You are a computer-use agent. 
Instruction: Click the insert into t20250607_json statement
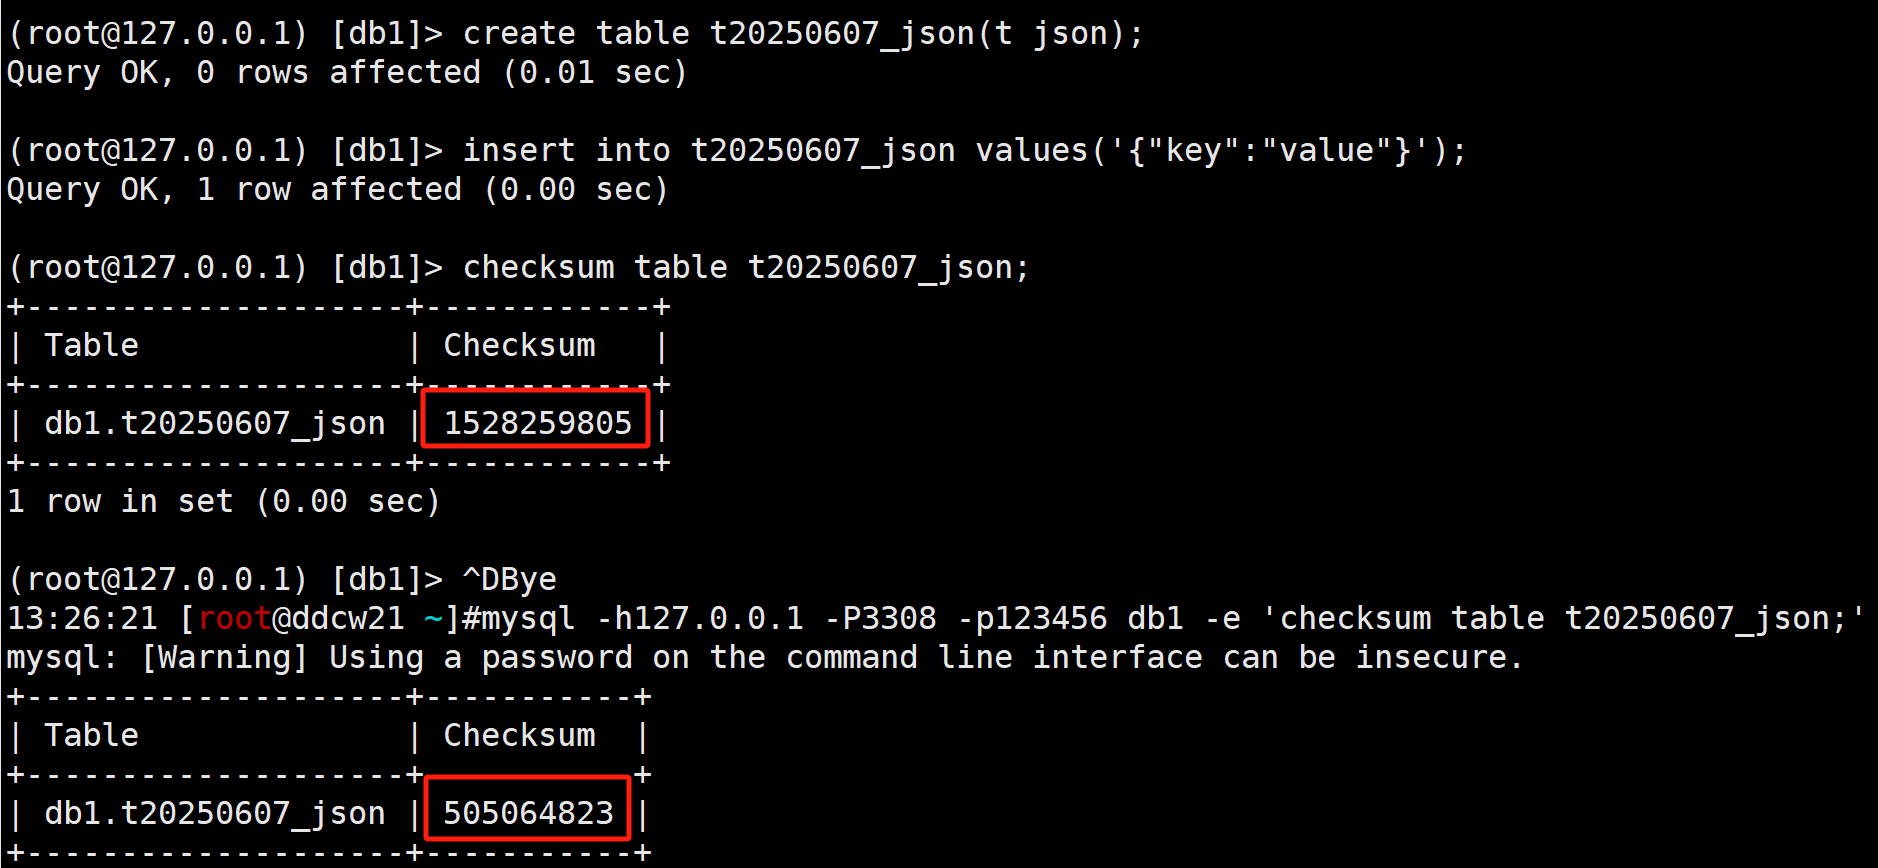click(964, 151)
